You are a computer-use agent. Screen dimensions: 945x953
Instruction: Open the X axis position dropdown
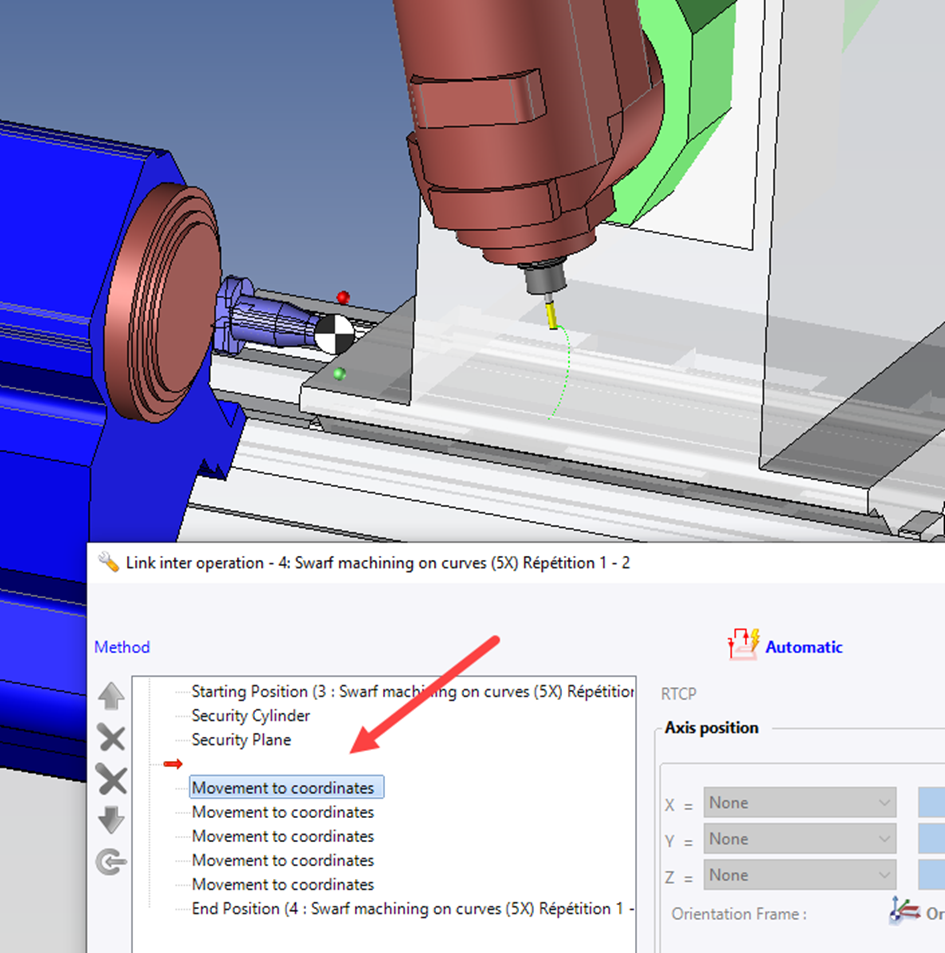click(799, 803)
